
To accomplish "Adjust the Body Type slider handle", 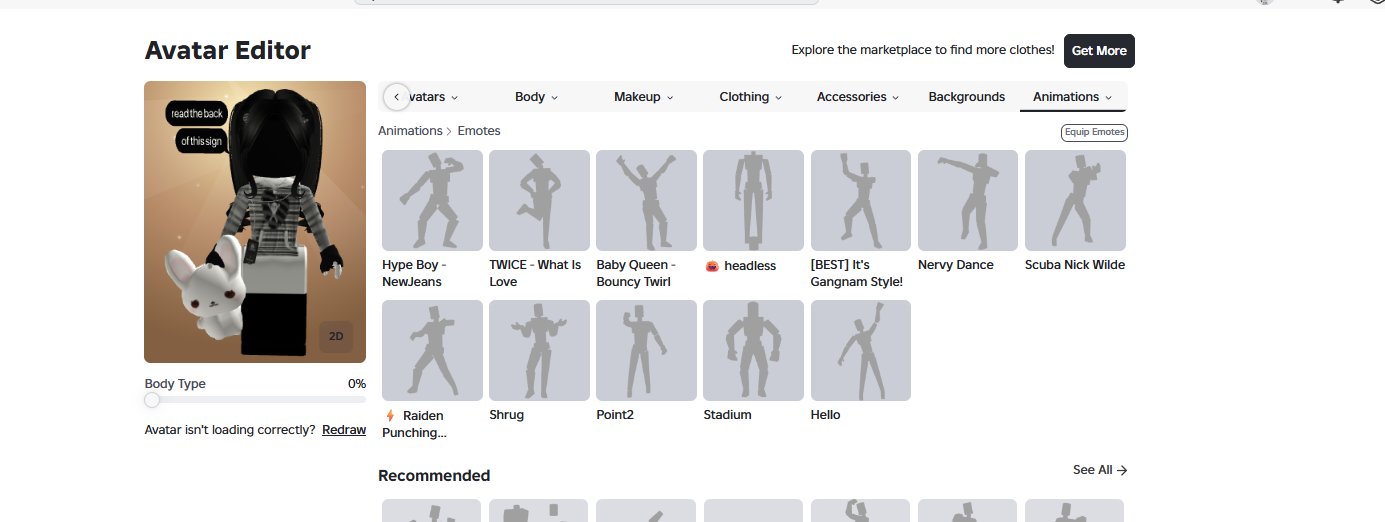I will pos(152,400).
